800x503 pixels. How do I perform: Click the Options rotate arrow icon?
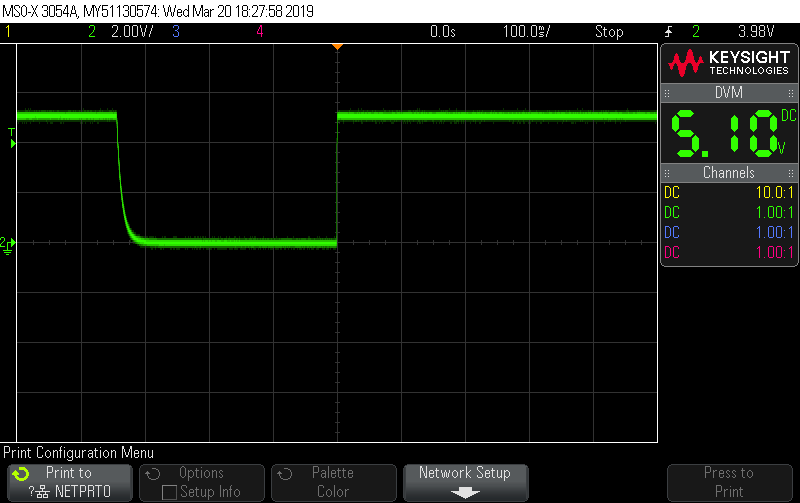coord(153,474)
